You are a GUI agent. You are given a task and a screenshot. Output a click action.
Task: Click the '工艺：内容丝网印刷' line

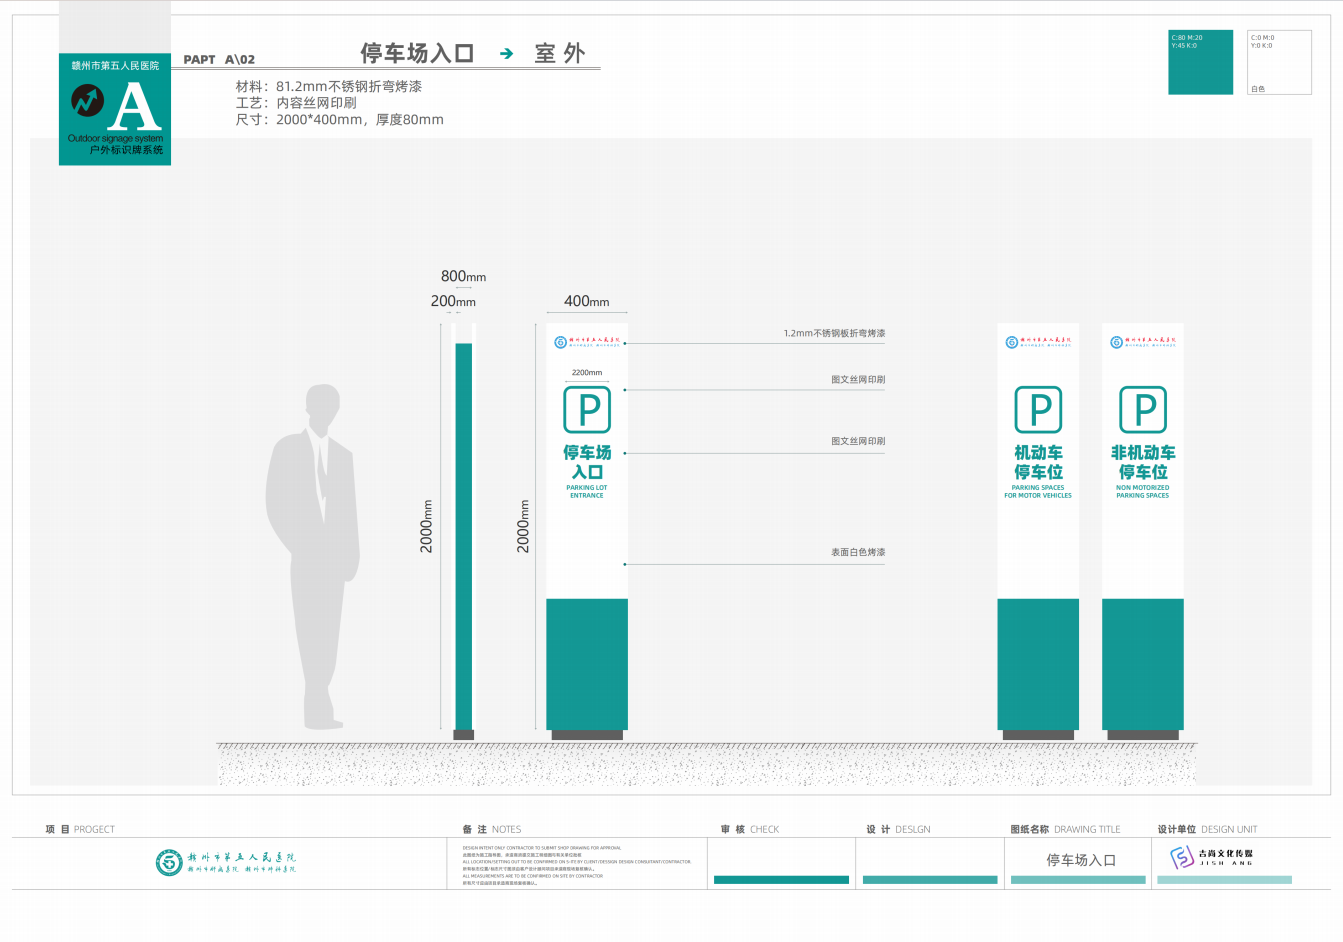[296, 103]
